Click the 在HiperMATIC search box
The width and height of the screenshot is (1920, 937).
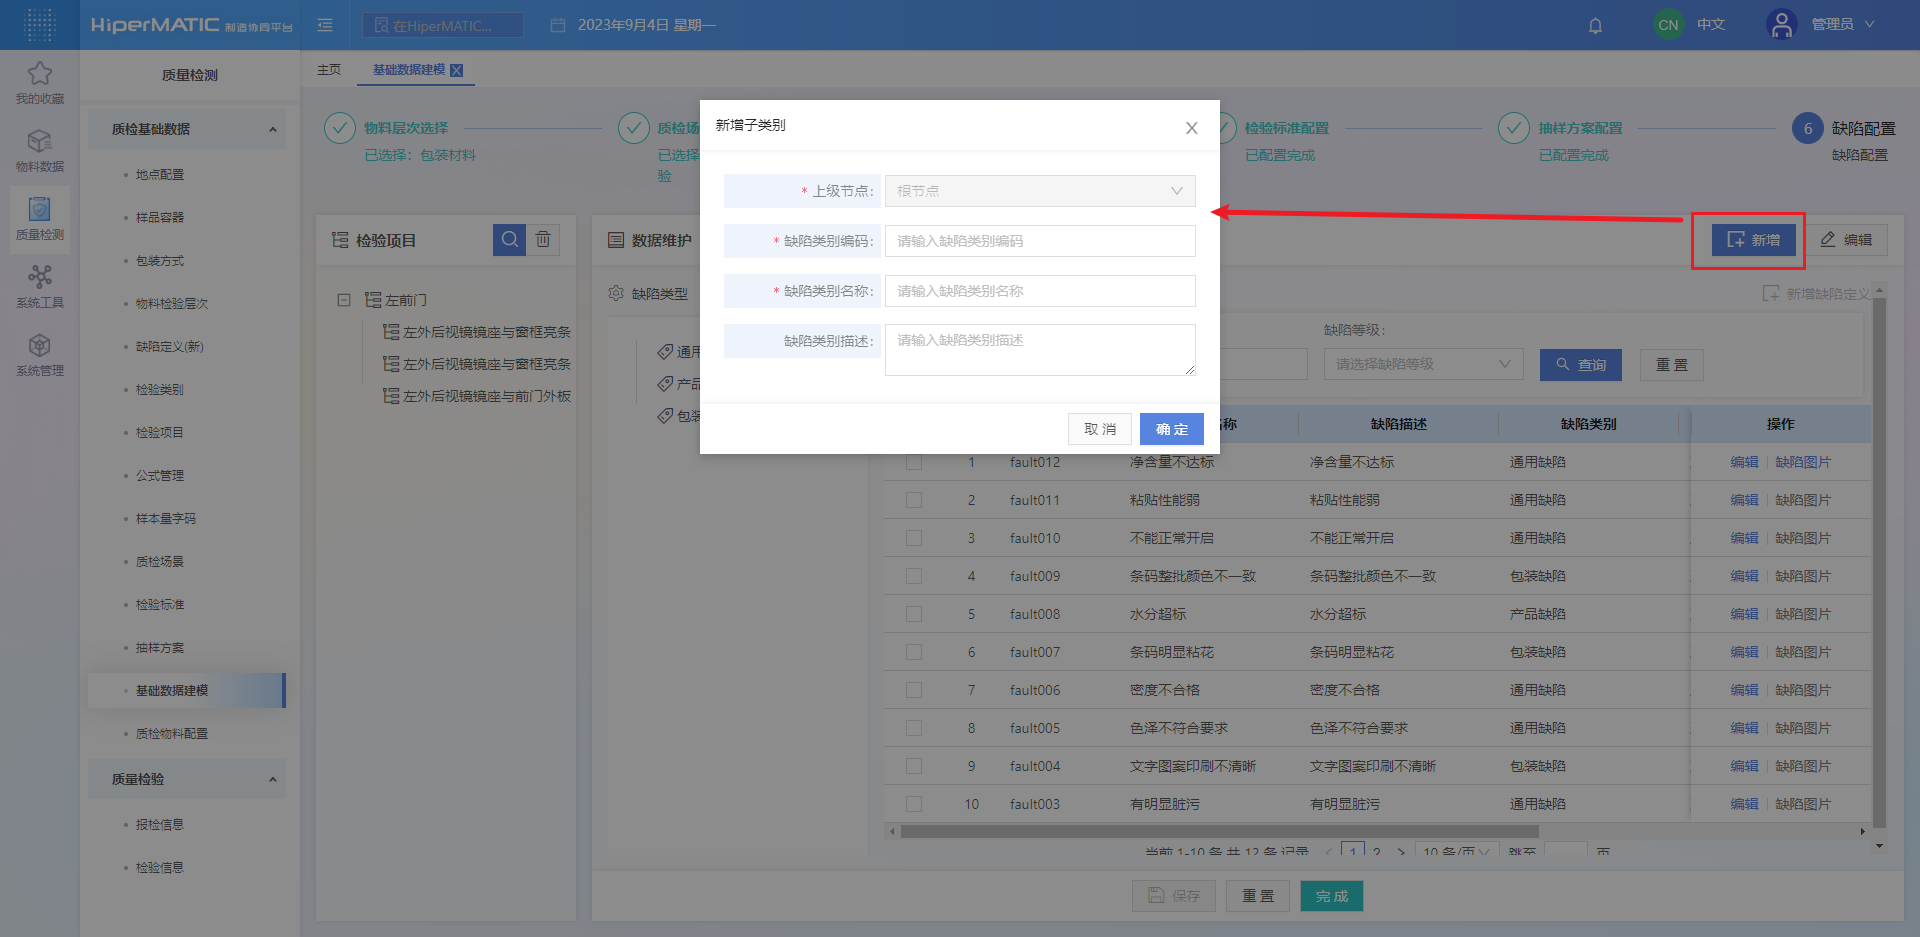[443, 25]
